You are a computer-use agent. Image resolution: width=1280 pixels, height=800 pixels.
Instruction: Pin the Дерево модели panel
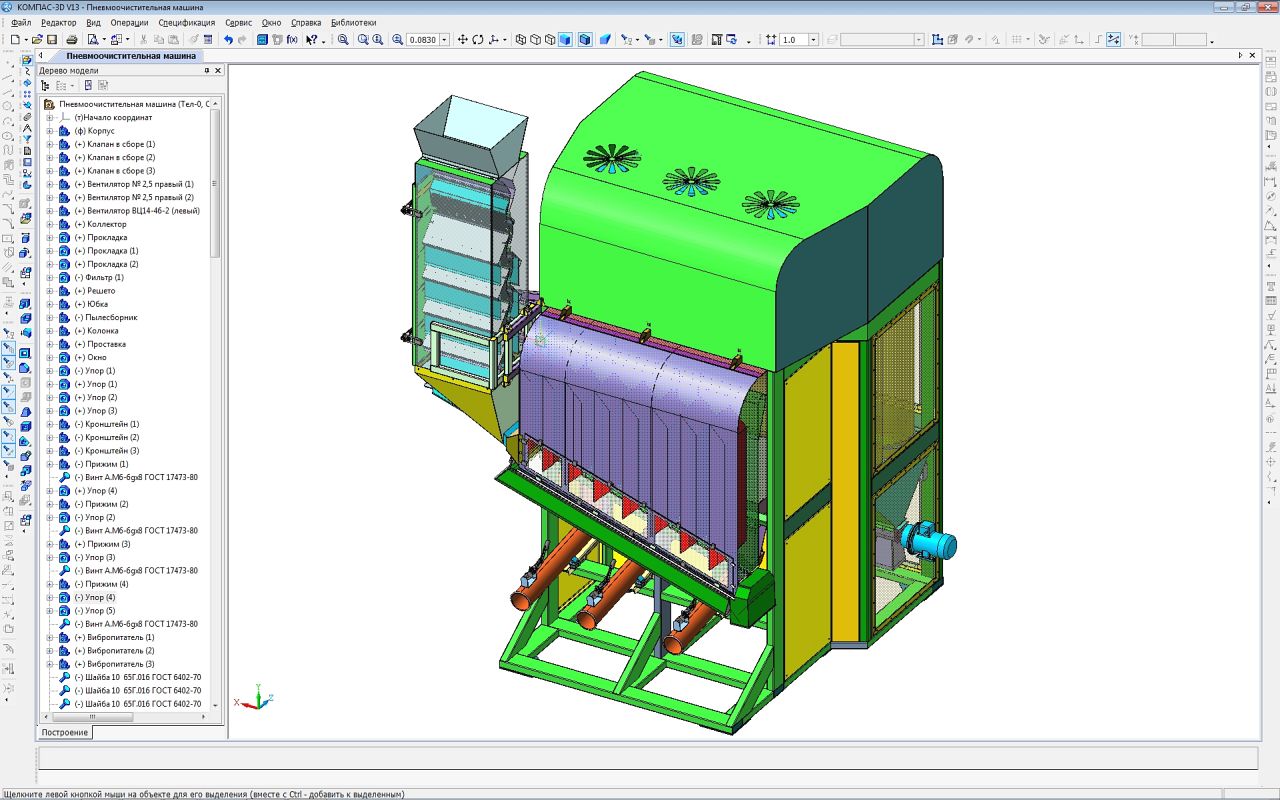[207, 71]
